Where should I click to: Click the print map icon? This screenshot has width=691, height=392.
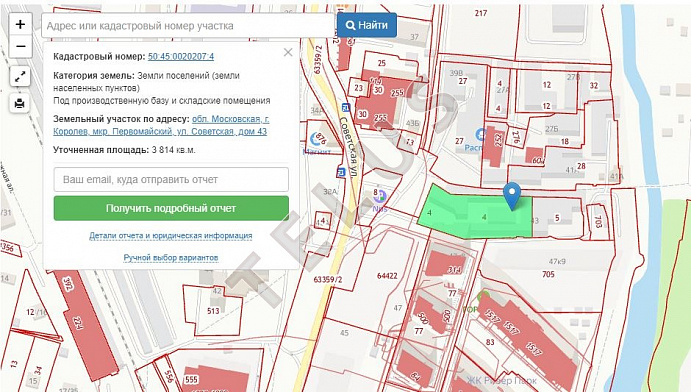(20, 104)
